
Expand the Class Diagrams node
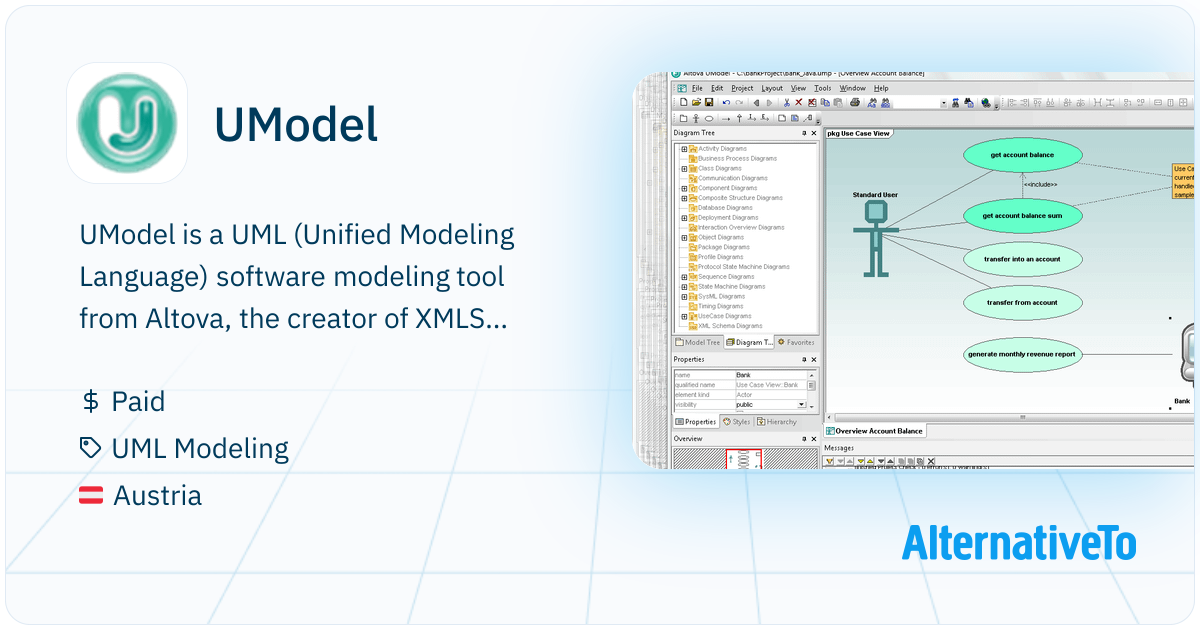tap(684, 168)
